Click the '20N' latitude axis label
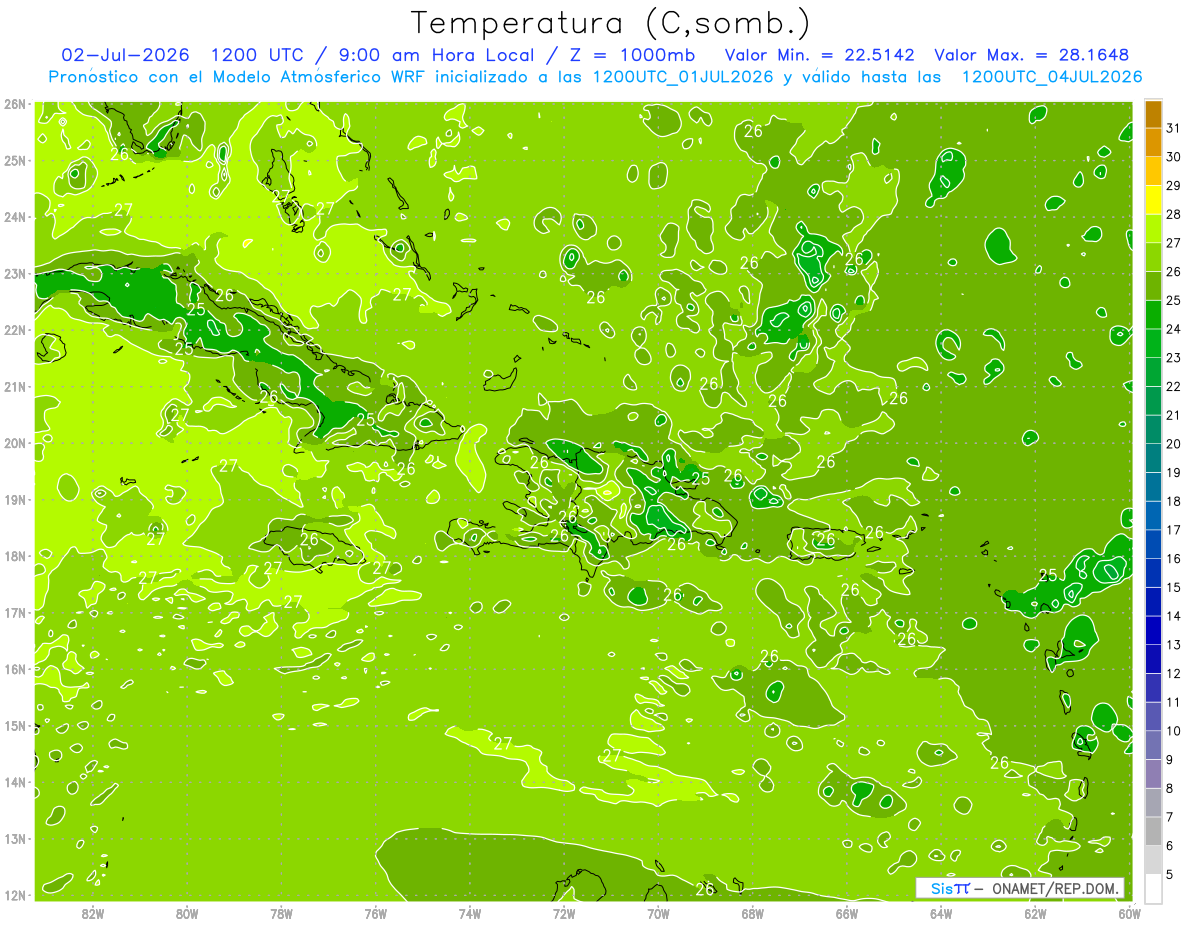 pyautogui.click(x=14, y=443)
